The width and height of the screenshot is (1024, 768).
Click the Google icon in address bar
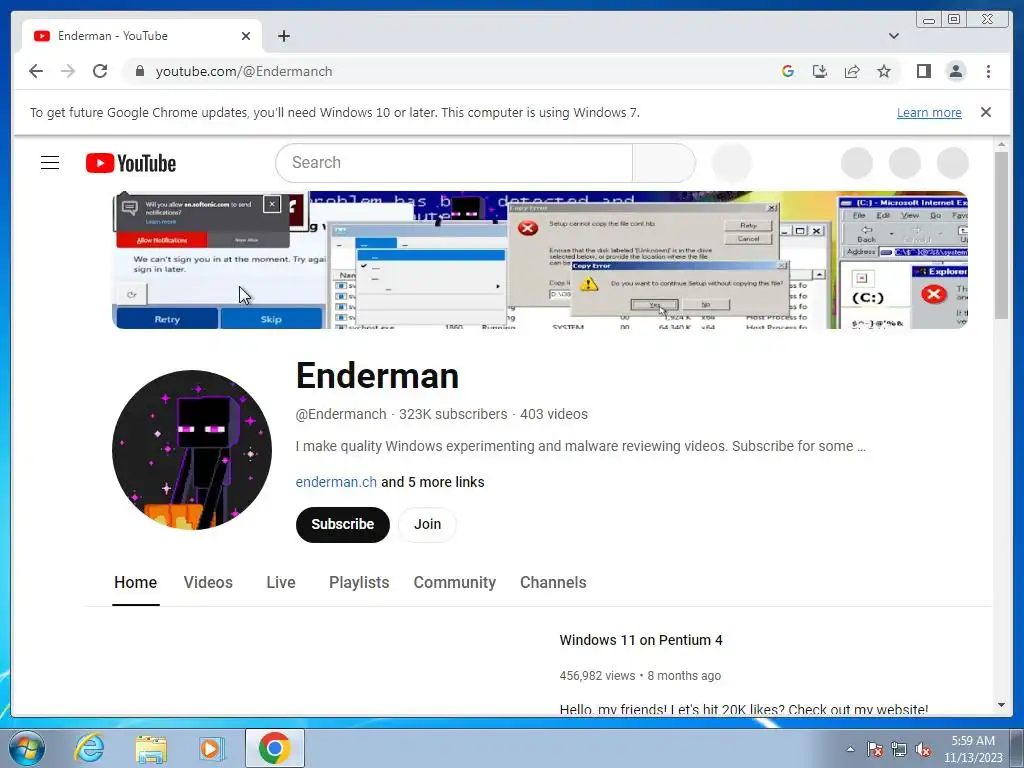788,71
